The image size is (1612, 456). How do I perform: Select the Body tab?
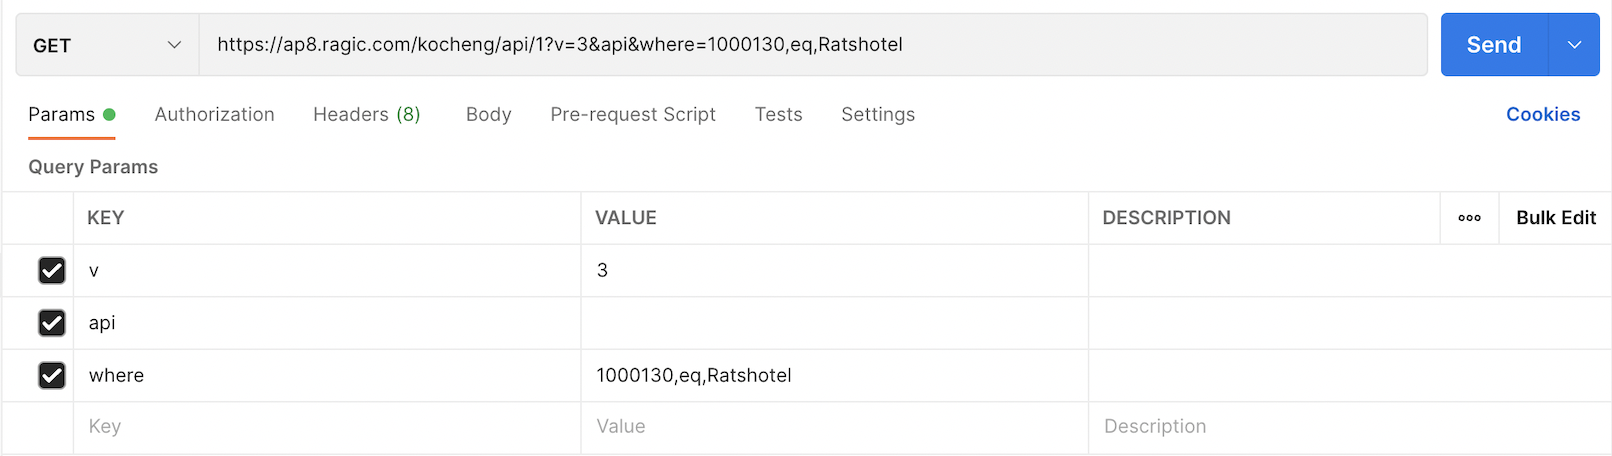[488, 115]
